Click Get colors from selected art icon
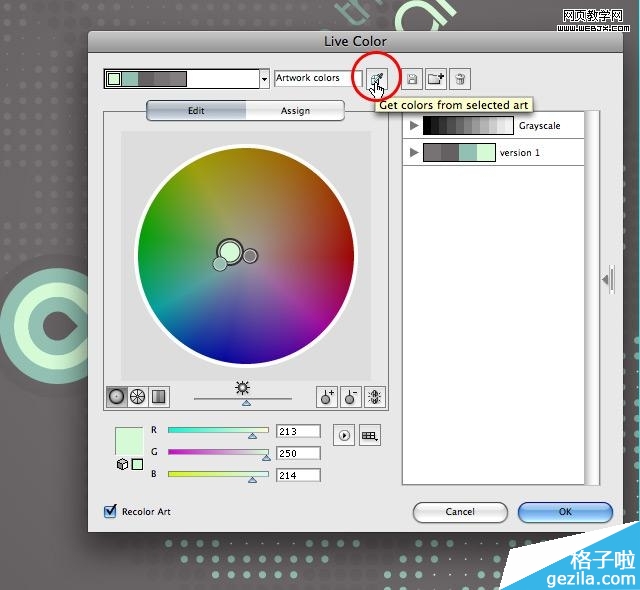 tap(377, 79)
